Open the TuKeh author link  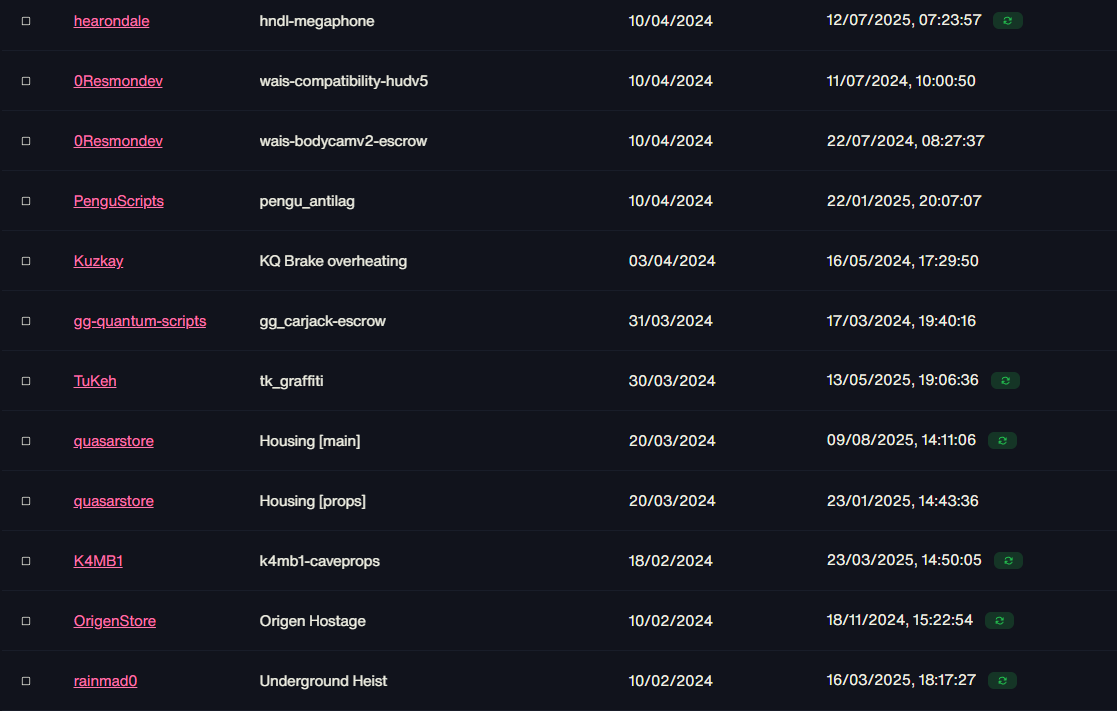(95, 380)
